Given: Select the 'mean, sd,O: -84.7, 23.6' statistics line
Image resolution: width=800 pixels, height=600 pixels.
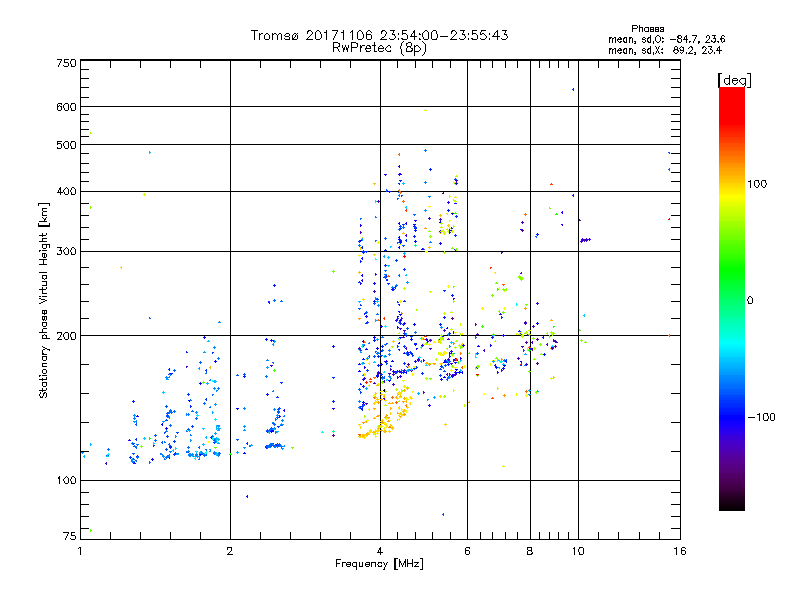Looking at the screenshot, I should pos(666,39).
